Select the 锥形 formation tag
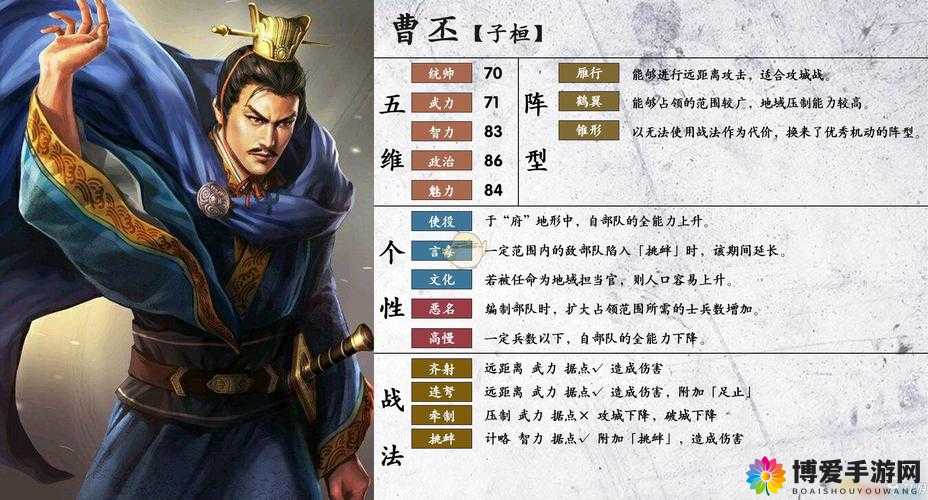Screen dimensions: 928x500 [589, 130]
